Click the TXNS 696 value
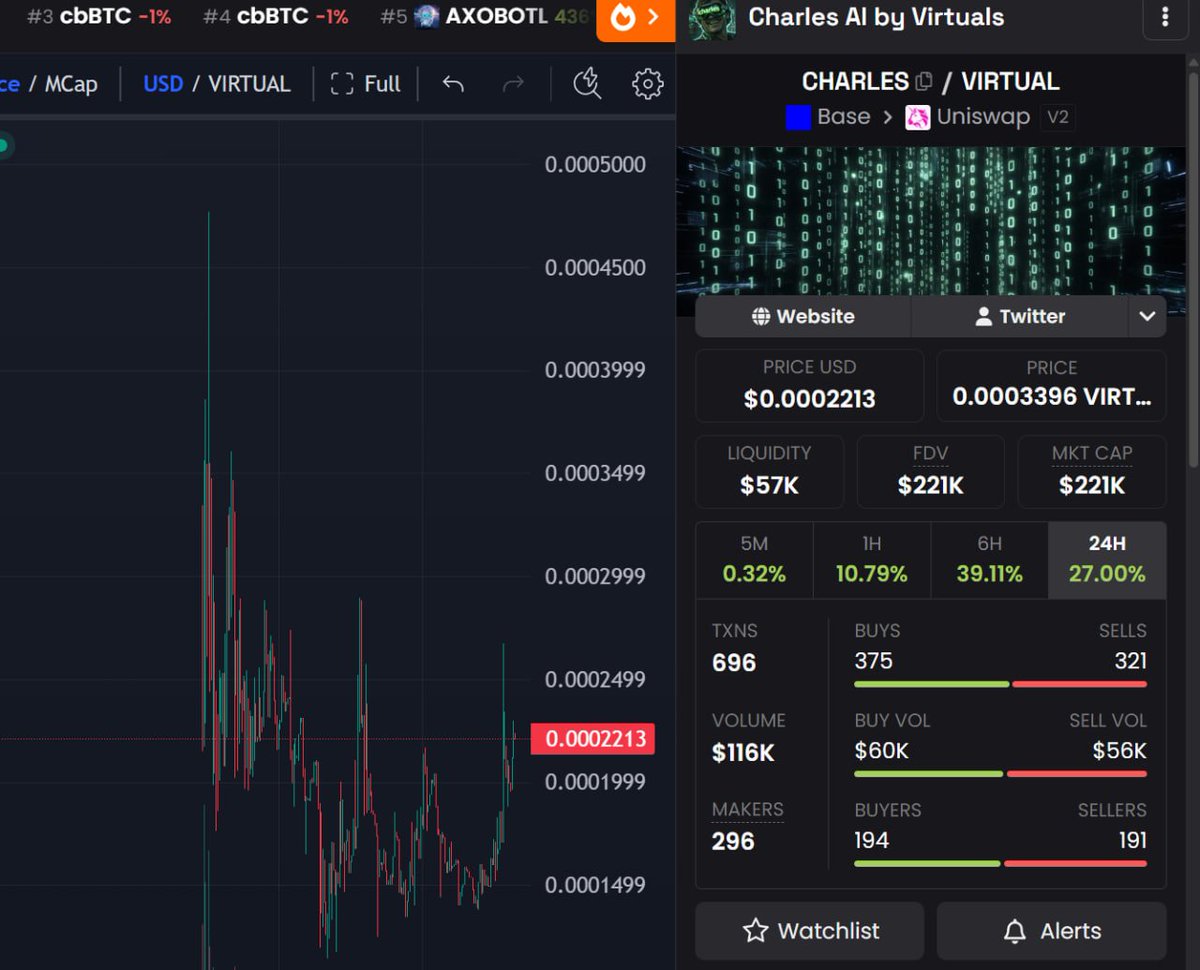Image resolution: width=1200 pixels, height=970 pixels. 734,662
